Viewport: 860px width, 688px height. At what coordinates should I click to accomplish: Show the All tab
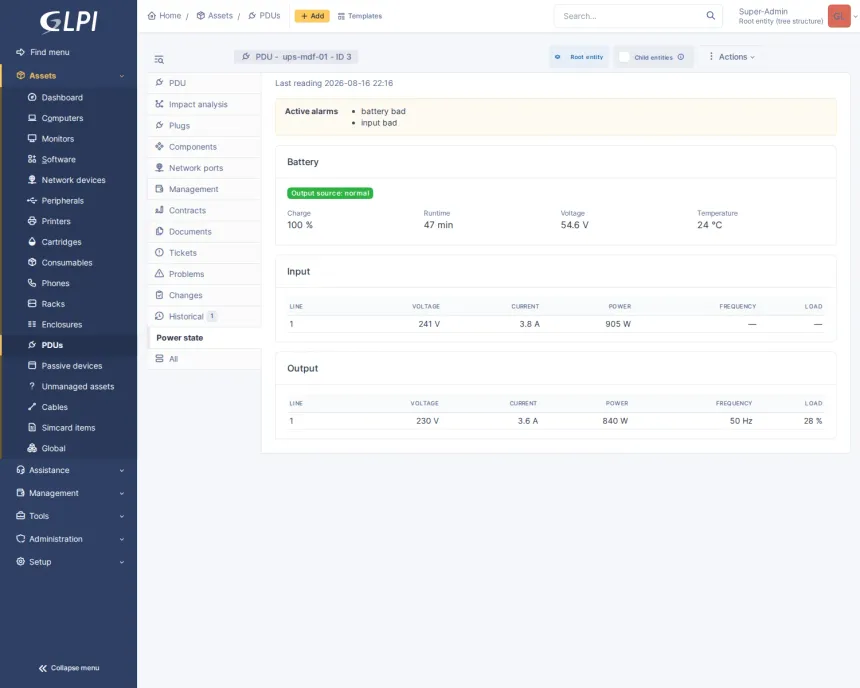pyautogui.click(x=204, y=359)
